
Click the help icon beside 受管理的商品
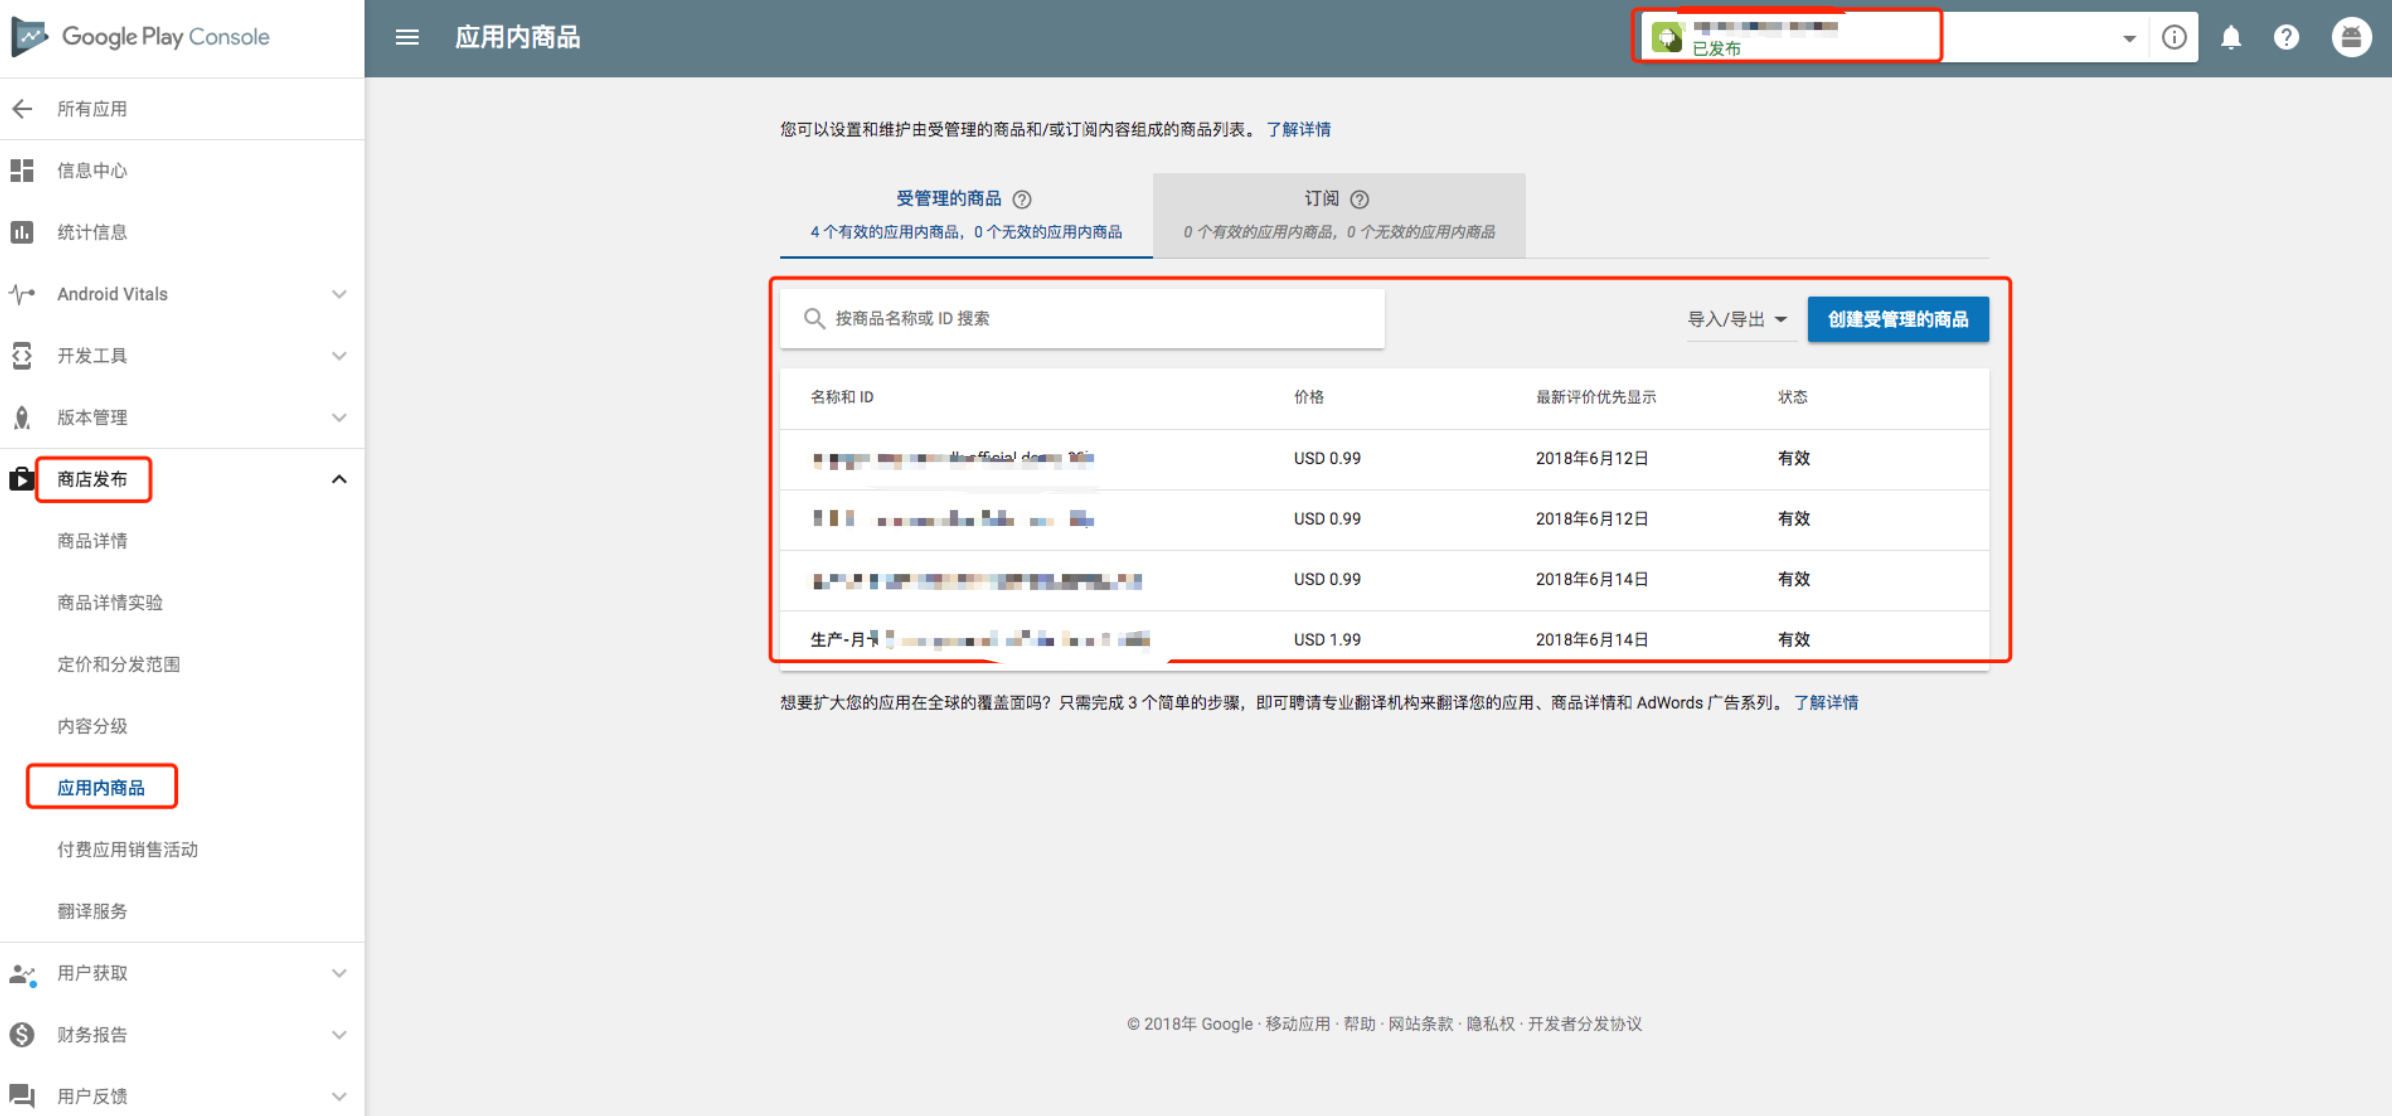pos(1022,199)
